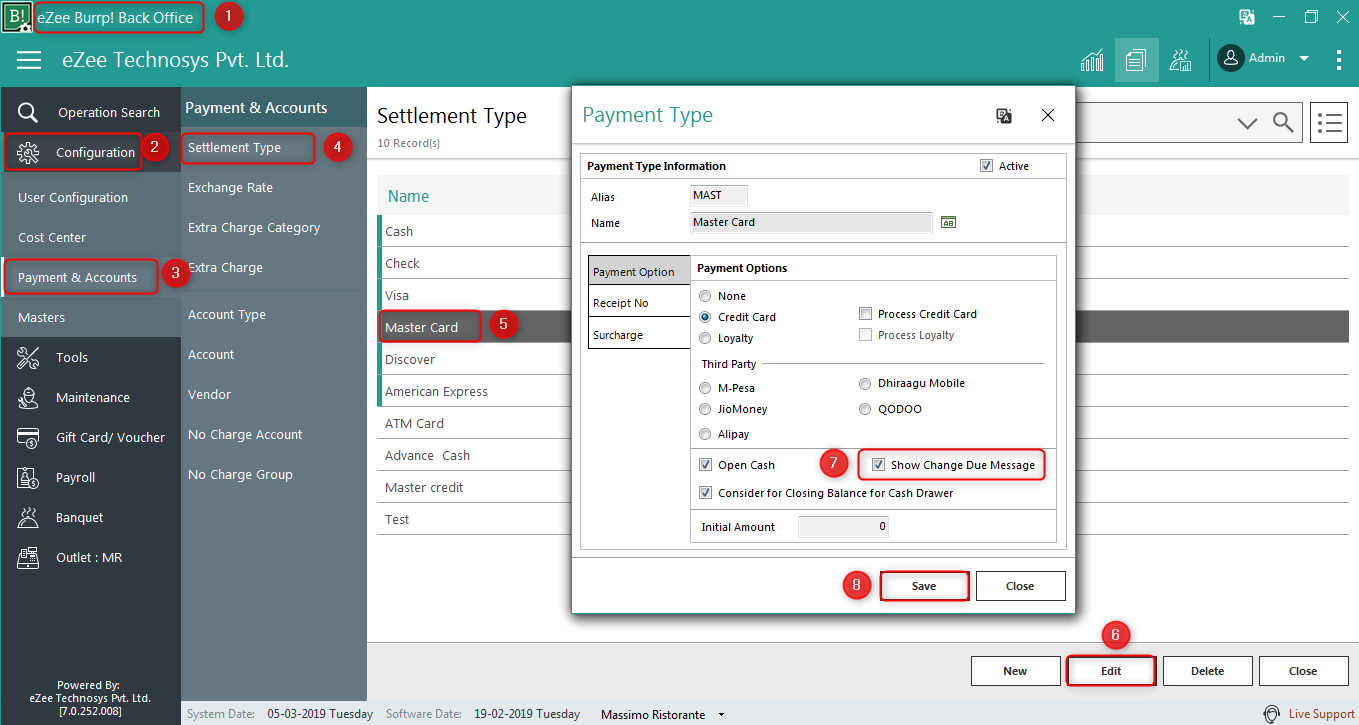The width and height of the screenshot is (1359, 725).
Task: Click Save in Payment Type dialog
Action: tap(924, 586)
